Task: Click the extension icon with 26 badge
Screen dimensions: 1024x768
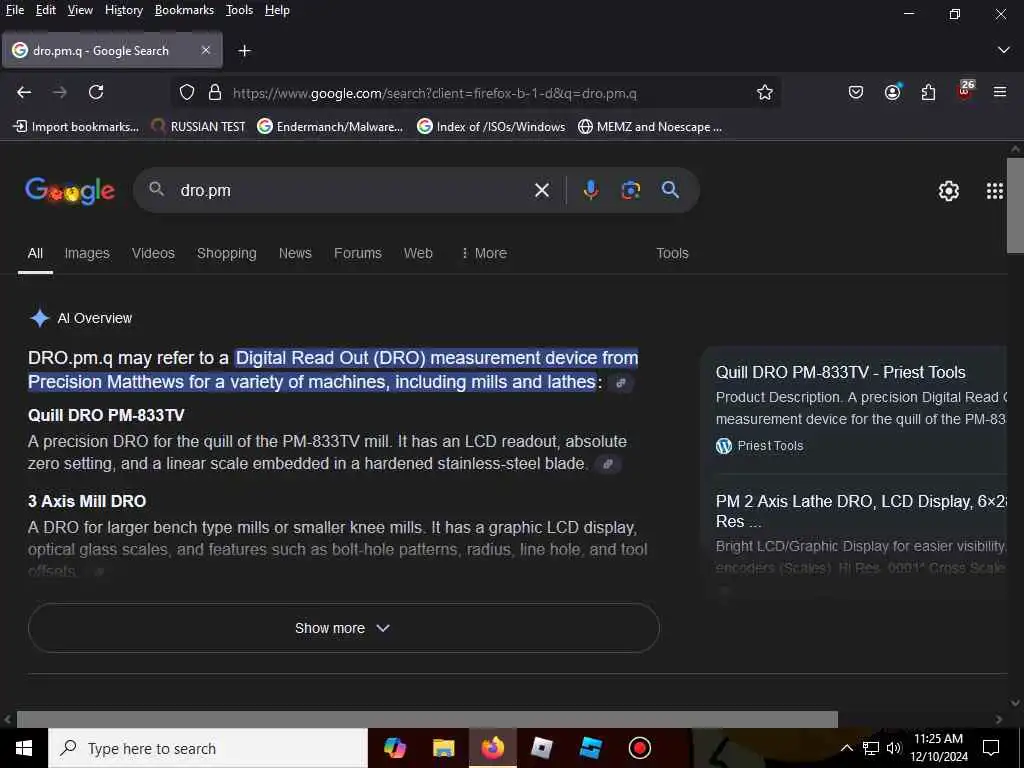Action: point(965,91)
